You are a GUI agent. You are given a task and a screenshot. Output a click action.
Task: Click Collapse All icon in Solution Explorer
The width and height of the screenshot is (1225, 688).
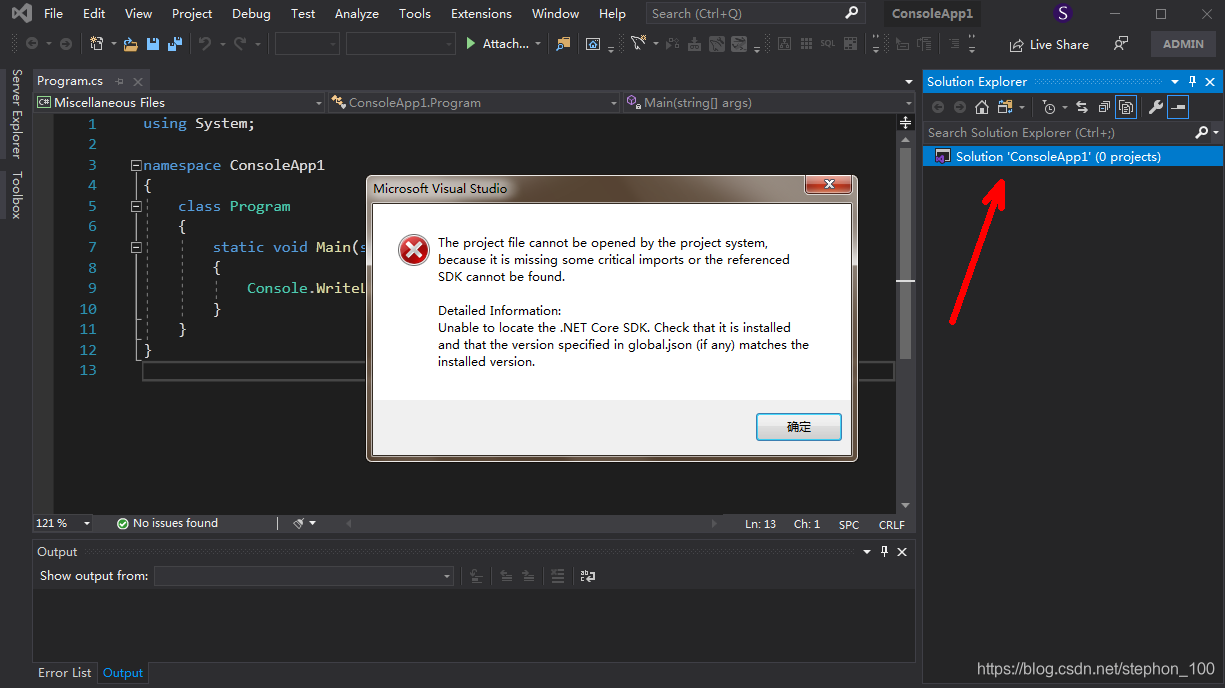(x=1104, y=107)
